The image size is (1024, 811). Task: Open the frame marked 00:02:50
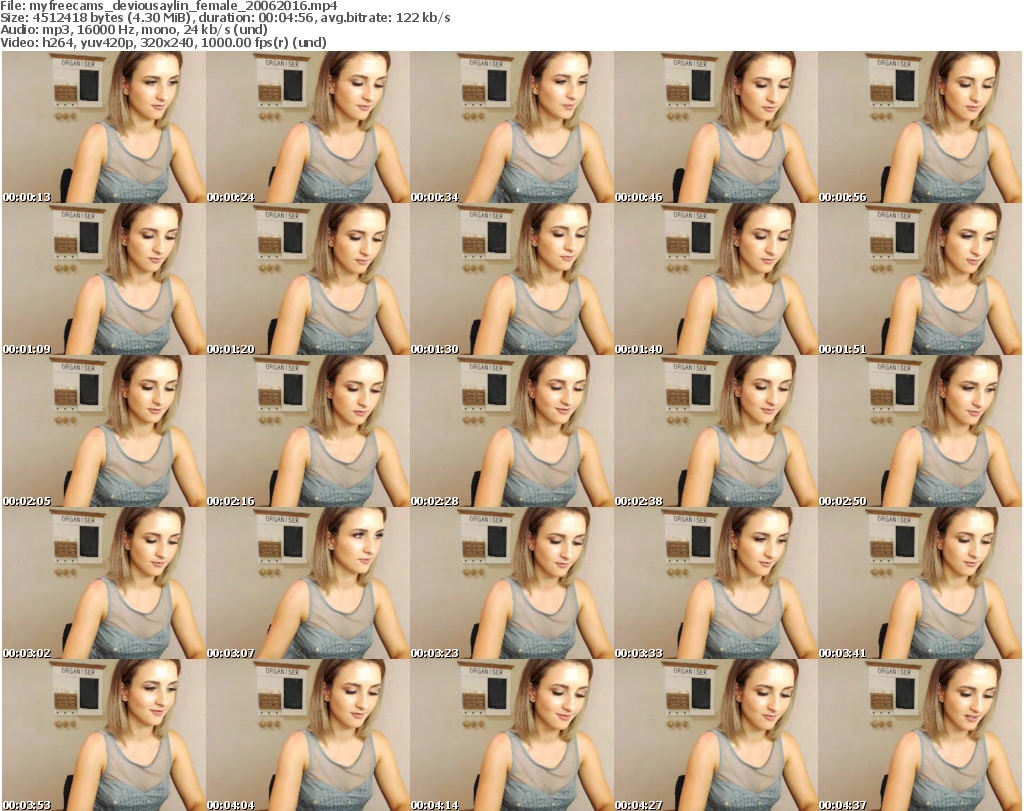point(919,431)
